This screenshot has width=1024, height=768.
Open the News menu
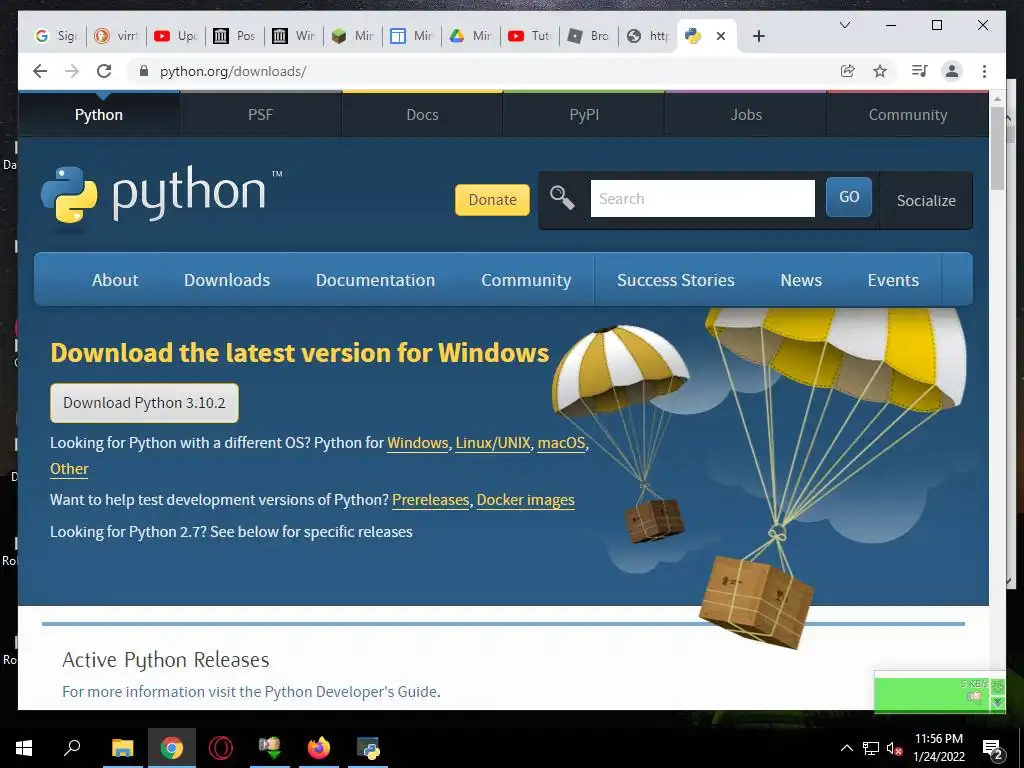point(801,280)
